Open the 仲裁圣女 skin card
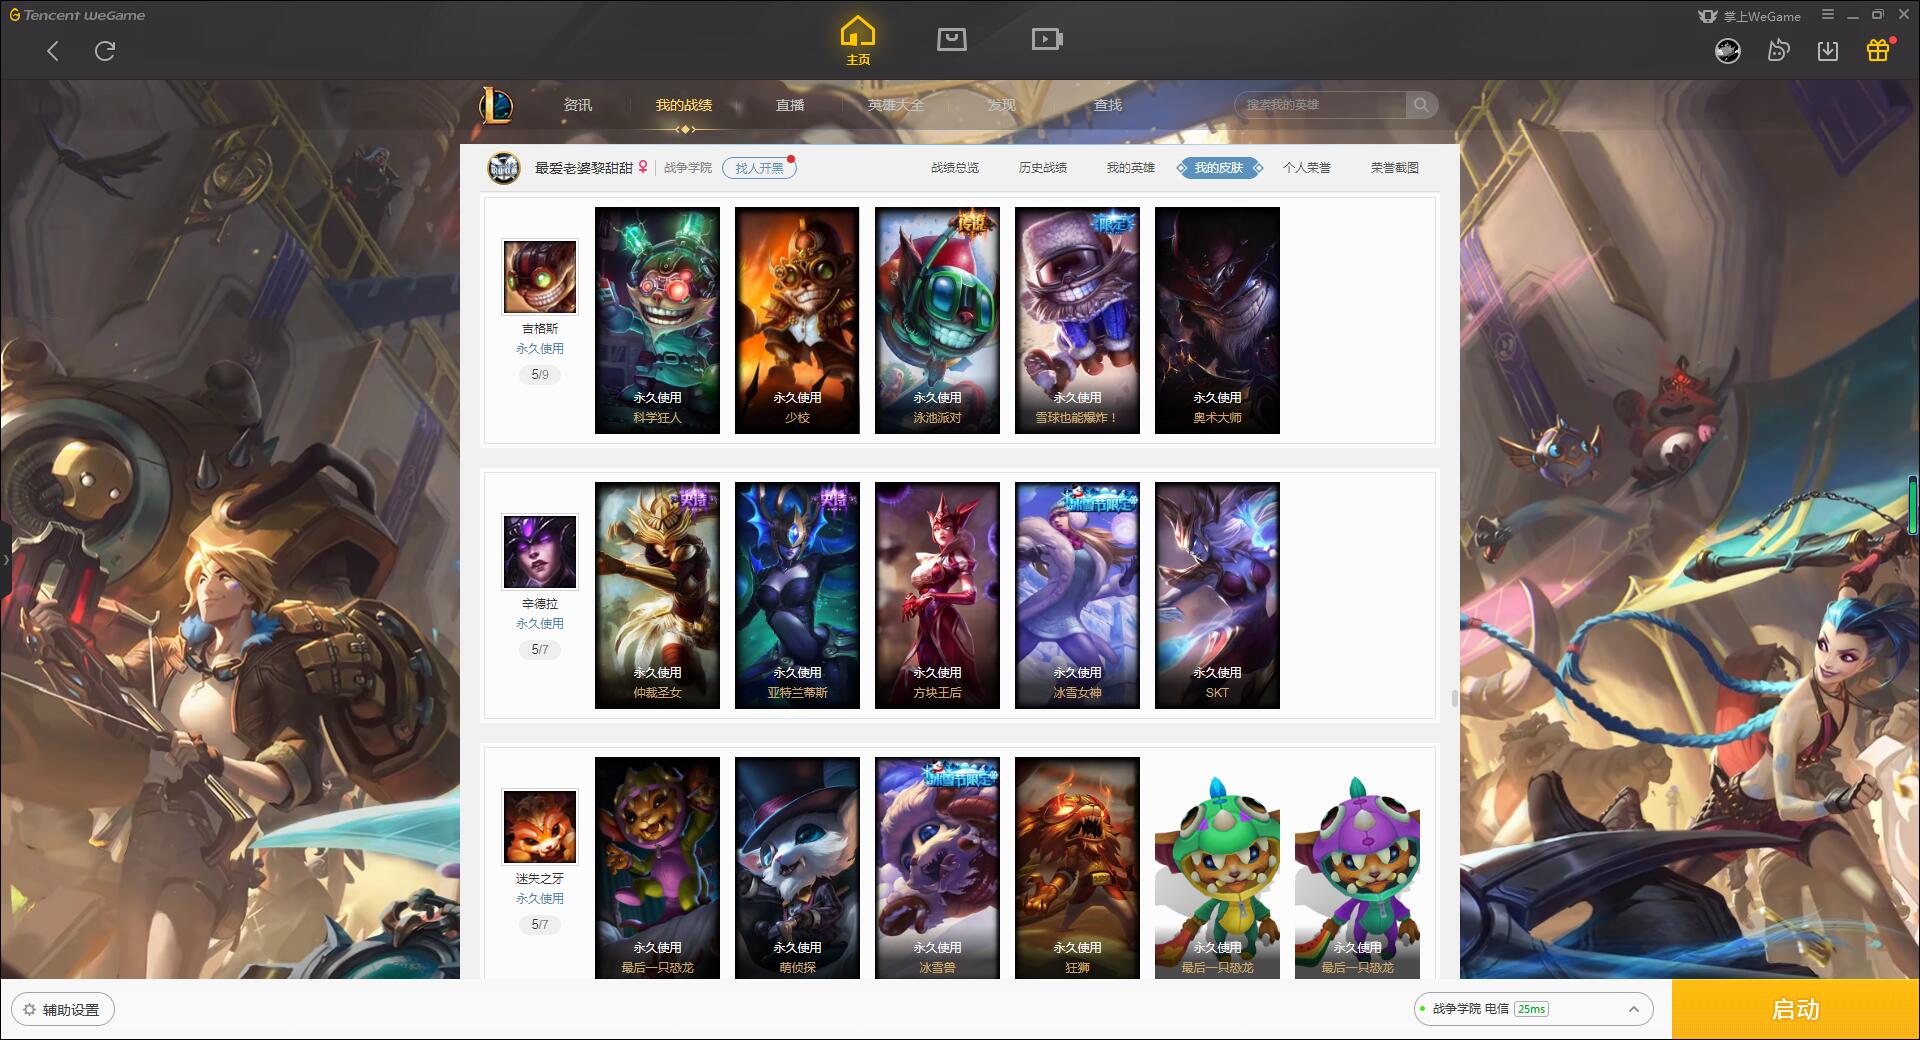 tap(657, 595)
